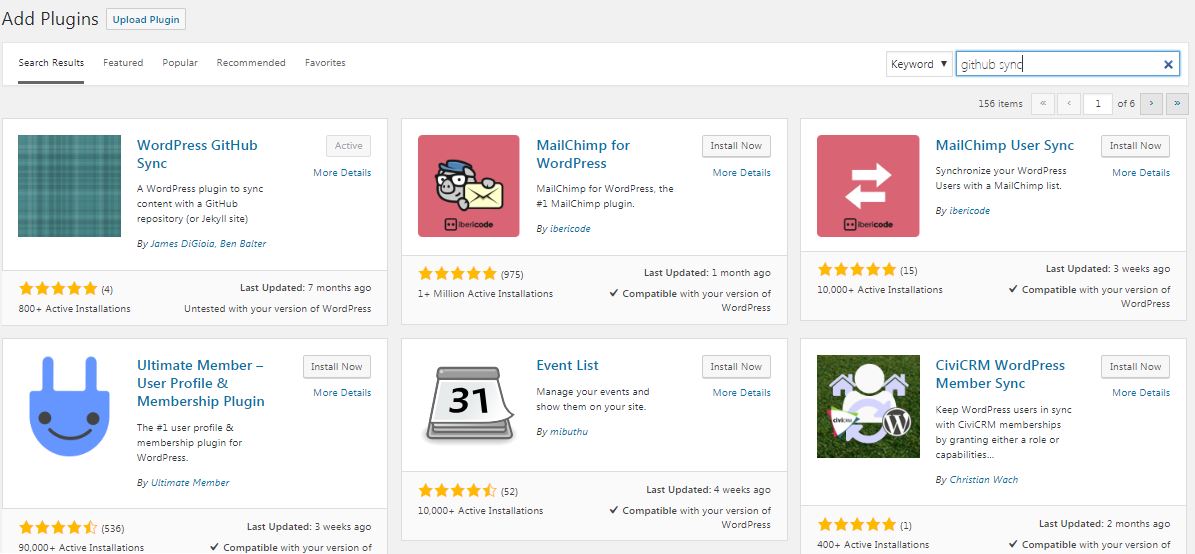
Task: Click the star rating of CiviCRM Member Sync
Action: click(857, 524)
